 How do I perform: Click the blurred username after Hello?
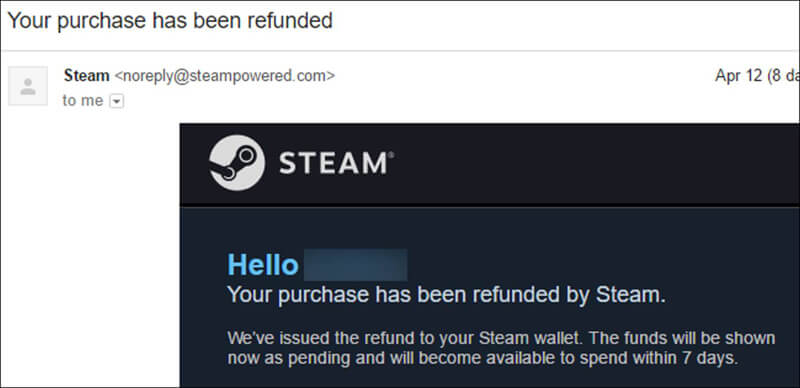(356, 265)
